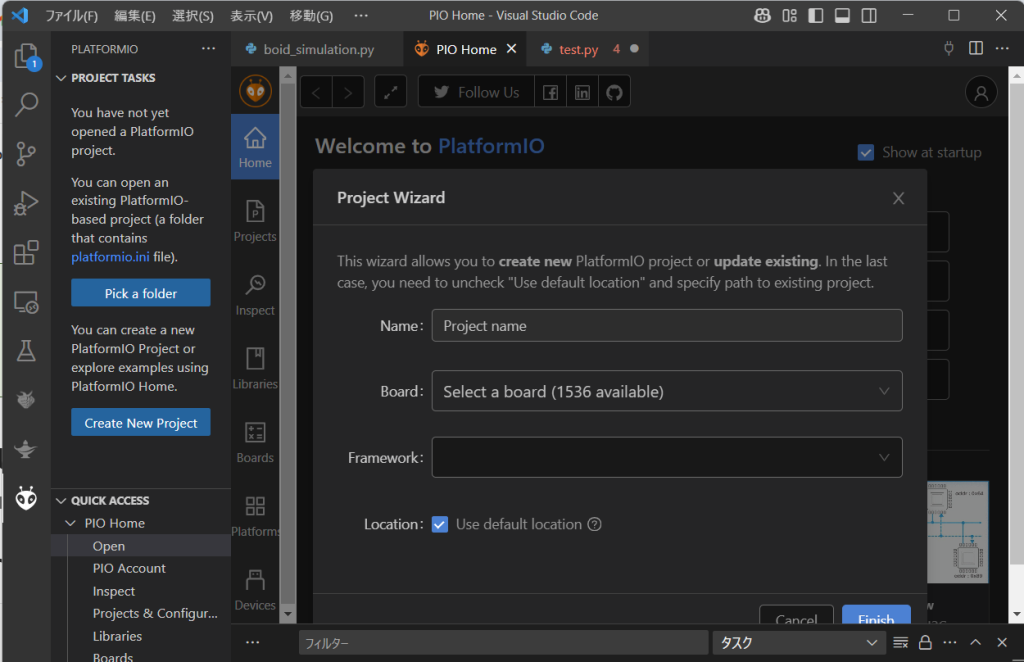Collapse the PROJECT TASKS section

pyautogui.click(x=113, y=78)
